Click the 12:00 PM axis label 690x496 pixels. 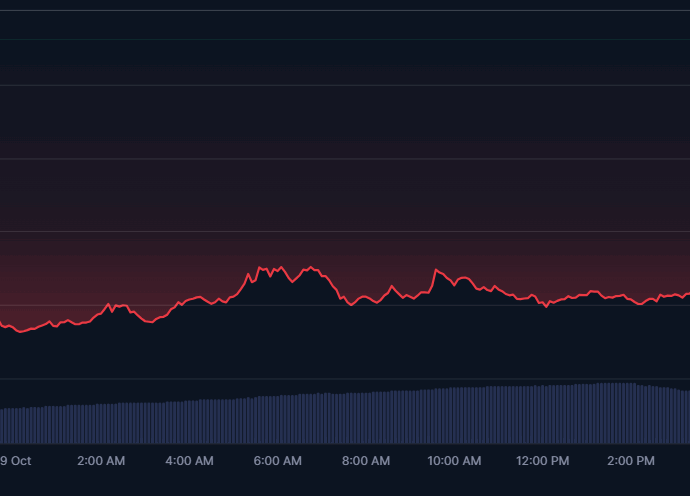point(543,461)
